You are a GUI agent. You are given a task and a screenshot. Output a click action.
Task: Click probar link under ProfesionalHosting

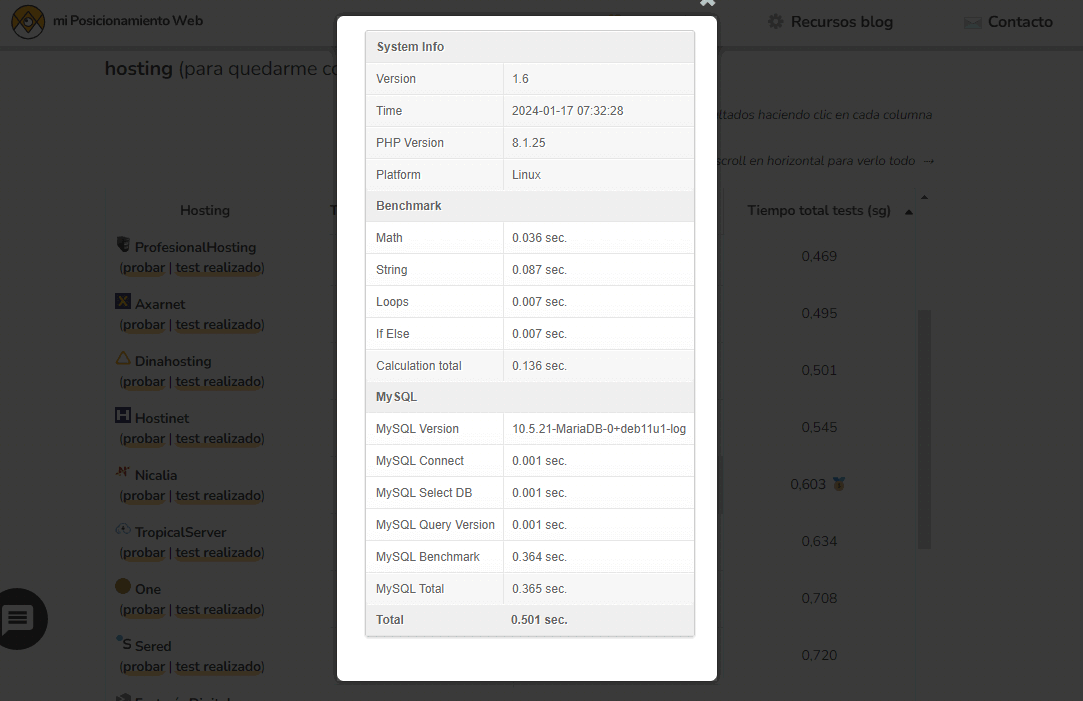144,267
